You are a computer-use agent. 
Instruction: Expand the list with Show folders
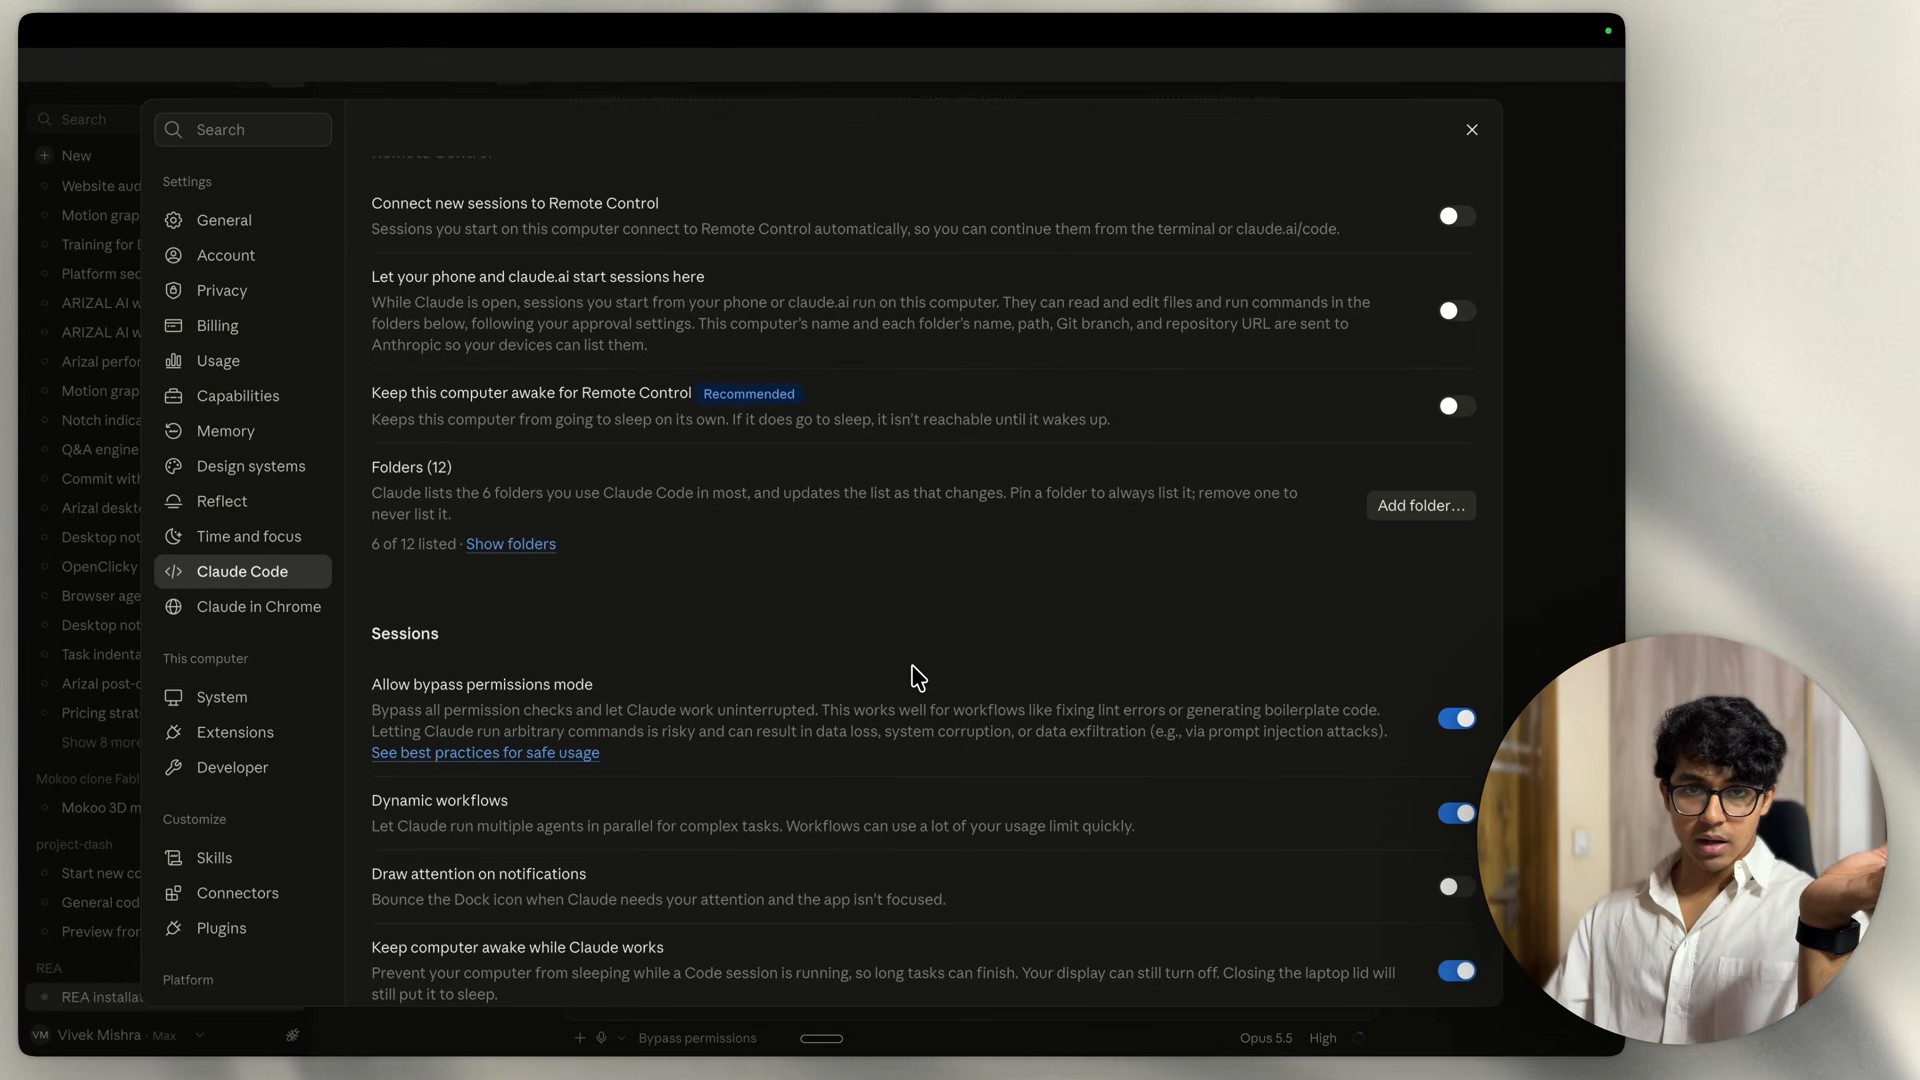511,544
